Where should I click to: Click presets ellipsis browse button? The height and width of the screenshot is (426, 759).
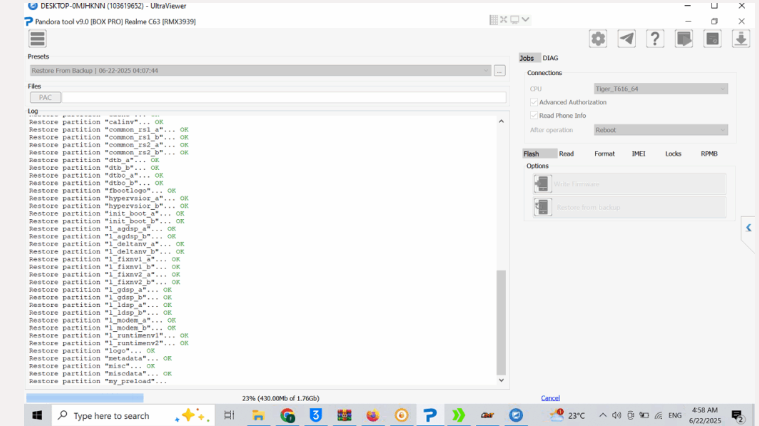(500, 71)
